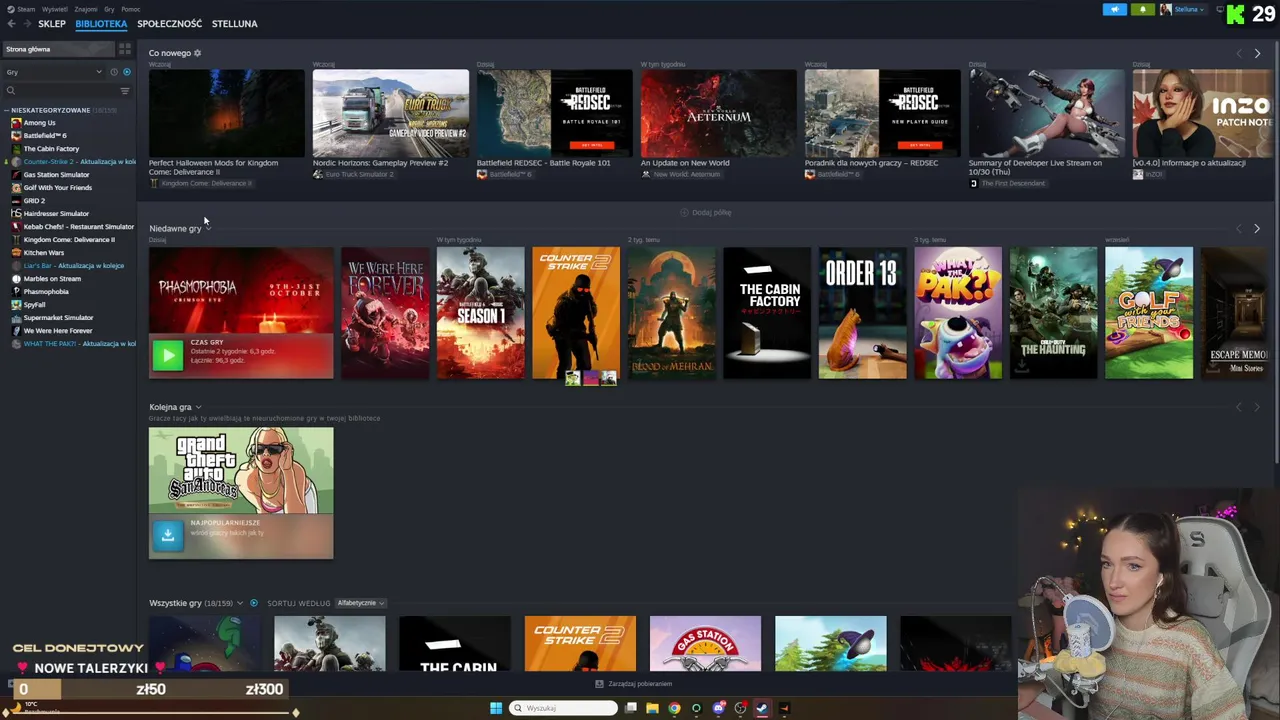
Task: Click the blue announcements megaphone button
Action: tap(1115, 9)
